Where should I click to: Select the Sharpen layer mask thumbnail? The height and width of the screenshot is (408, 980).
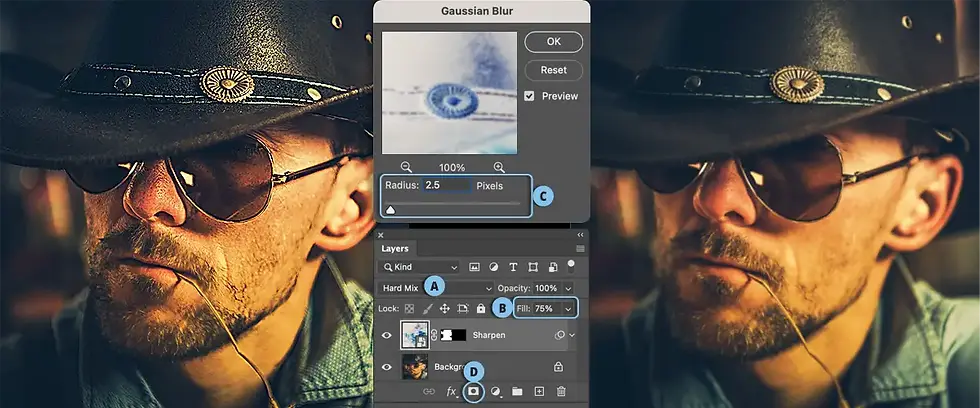pos(454,335)
